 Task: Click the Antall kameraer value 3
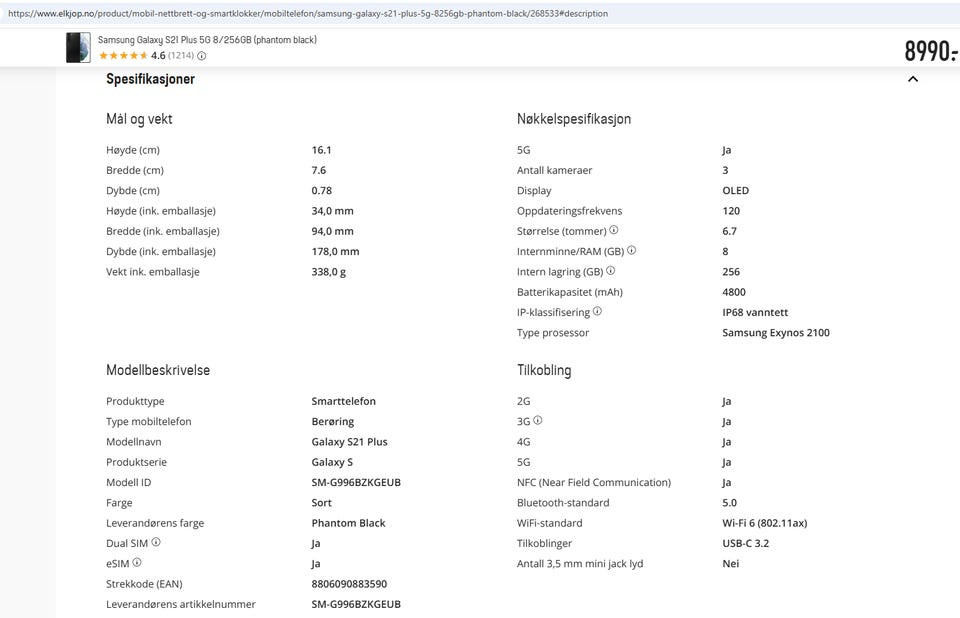726,170
